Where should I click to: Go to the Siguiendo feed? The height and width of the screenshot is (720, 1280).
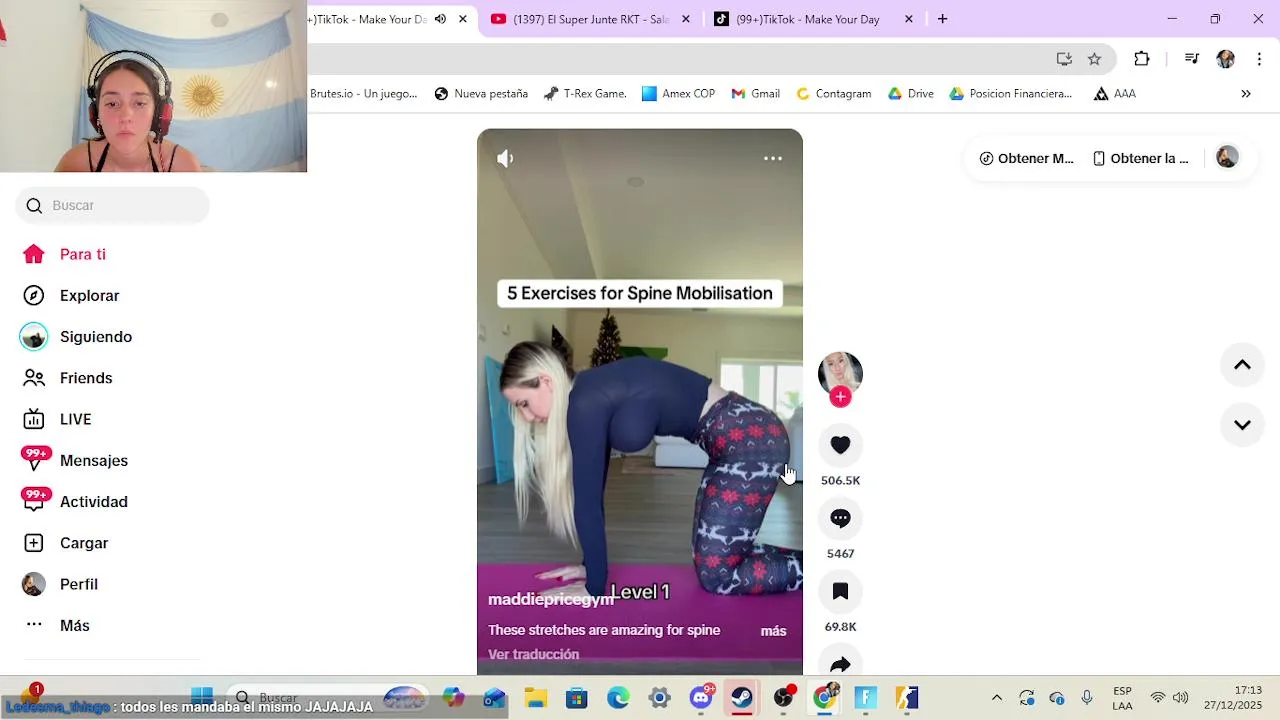click(77, 337)
